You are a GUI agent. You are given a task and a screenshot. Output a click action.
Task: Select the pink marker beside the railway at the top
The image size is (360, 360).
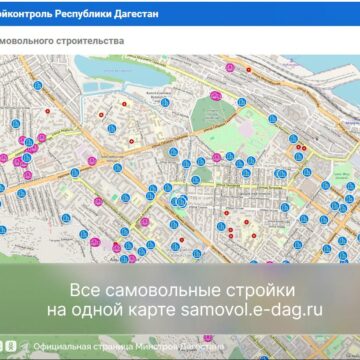230,68
